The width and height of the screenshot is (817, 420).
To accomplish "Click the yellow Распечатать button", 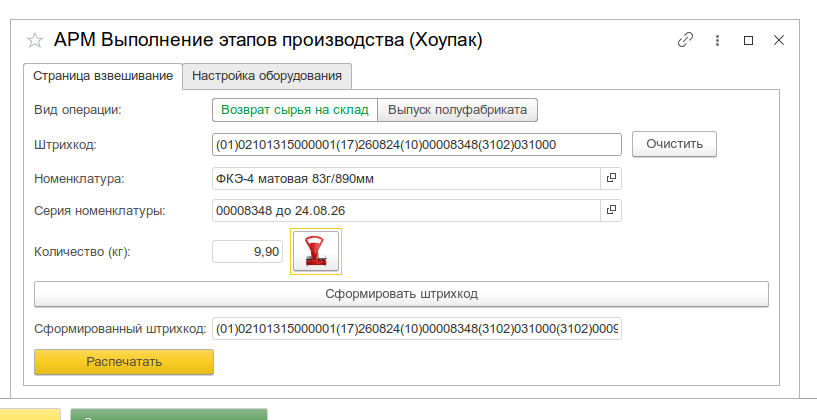I will coord(124,362).
